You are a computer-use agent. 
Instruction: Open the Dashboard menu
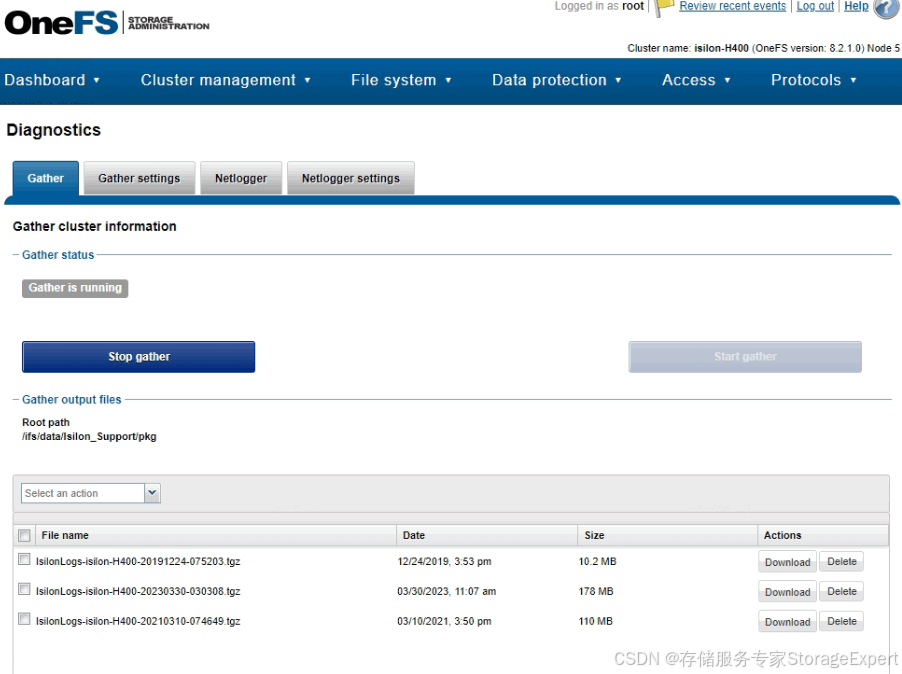[x=52, y=80]
